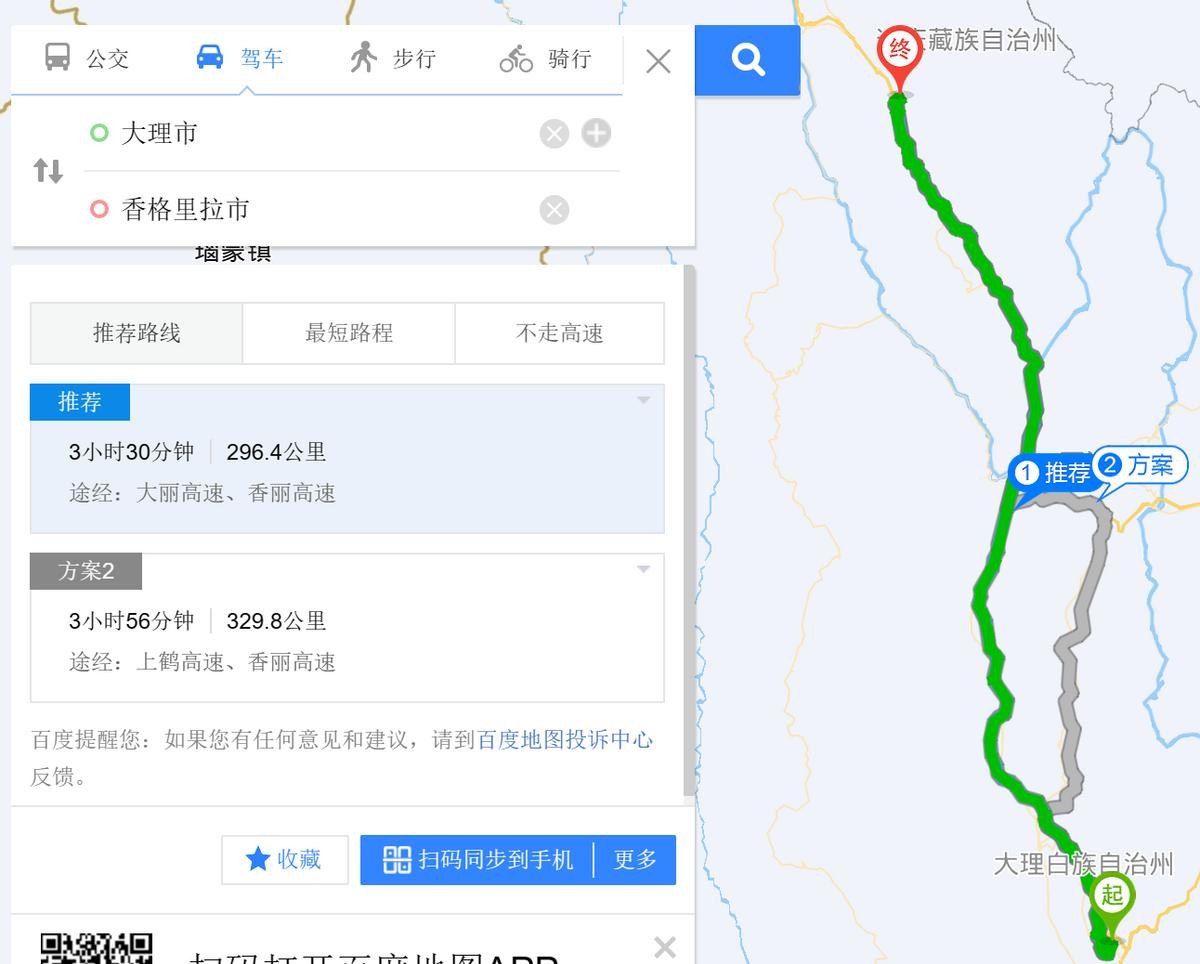Screen dimensions: 1200x964
Task: Swap start and destination arrows
Action: (x=48, y=170)
